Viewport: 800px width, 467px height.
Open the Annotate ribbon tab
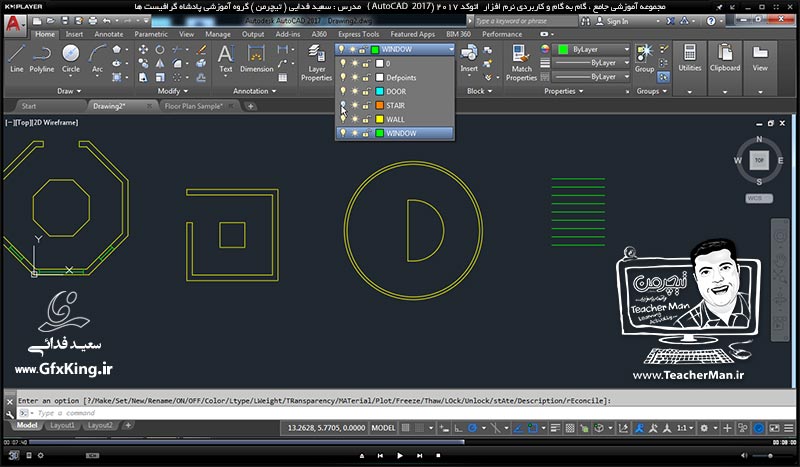pos(109,34)
